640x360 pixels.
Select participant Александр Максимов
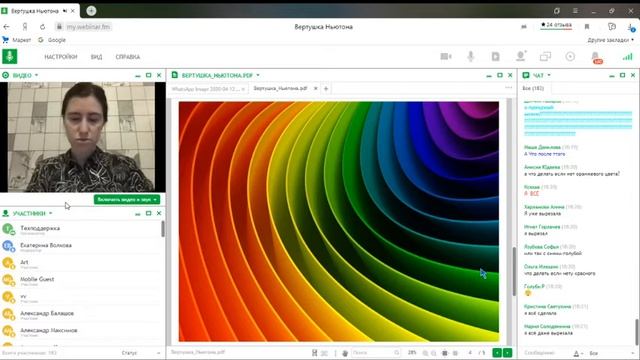[82, 331]
